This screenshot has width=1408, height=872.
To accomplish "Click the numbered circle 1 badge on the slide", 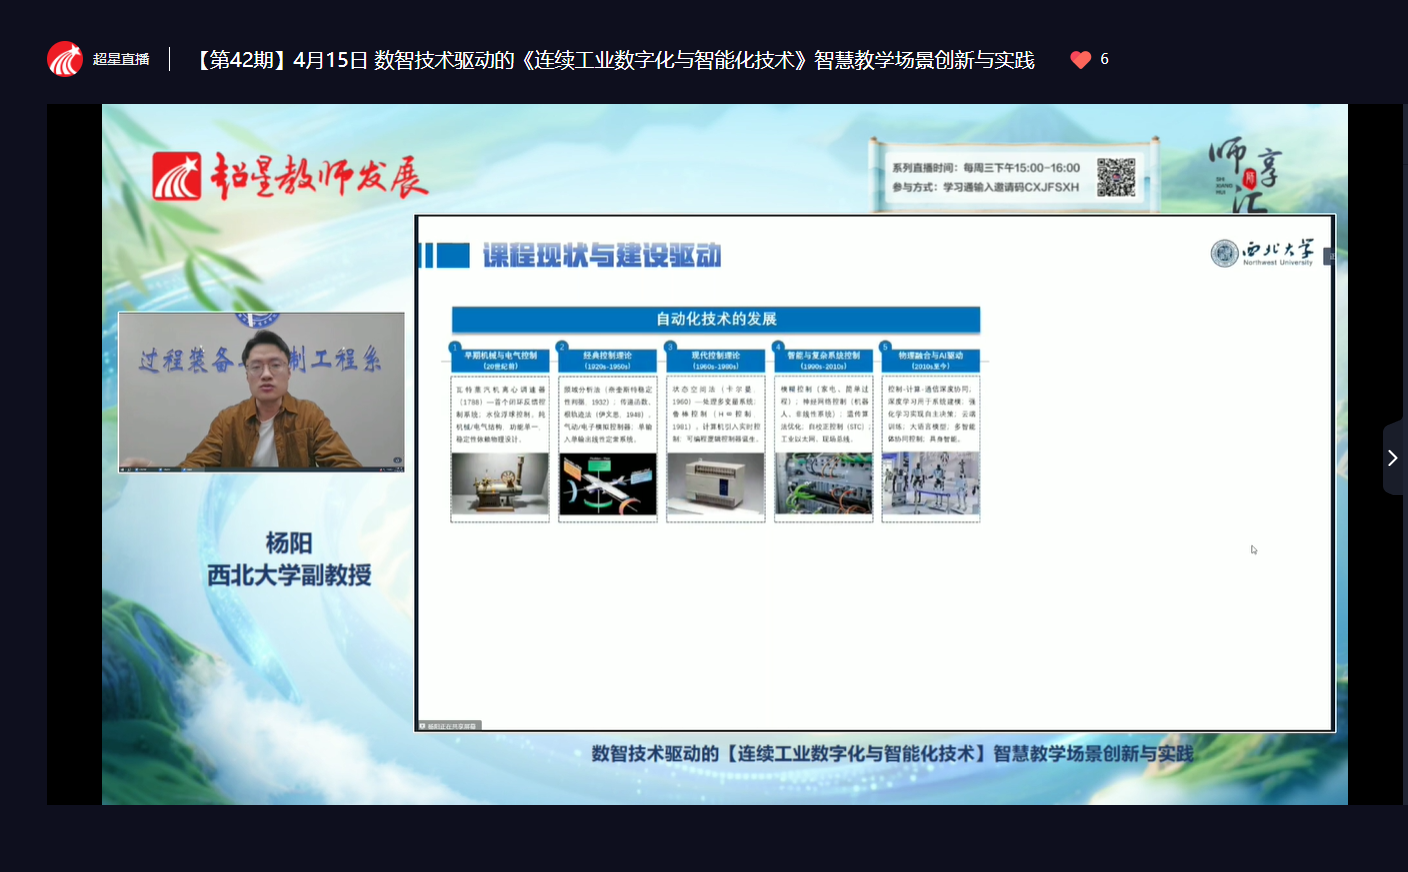I will (455, 347).
